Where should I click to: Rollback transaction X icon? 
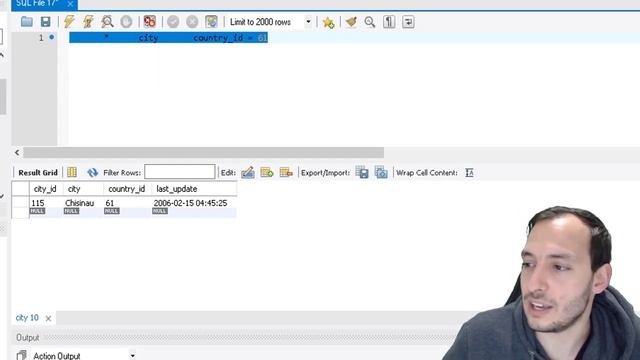[192, 22]
